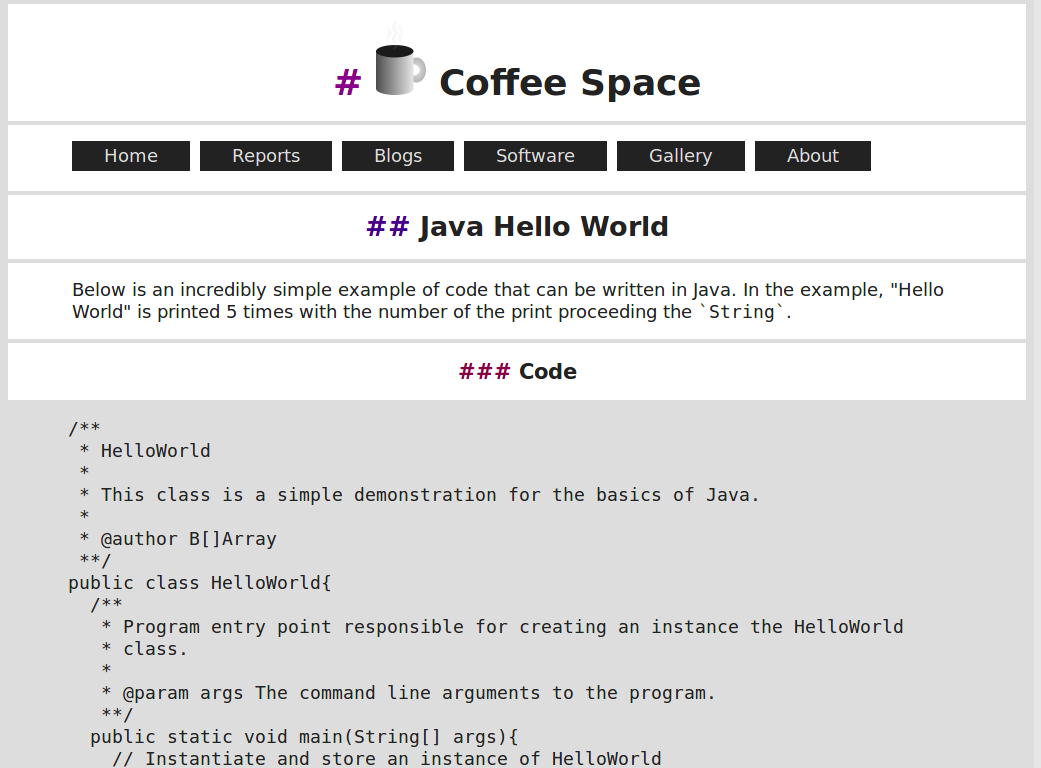The height and width of the screenshot is (768, 1041).
Task: Click the 'Program entry point responsible' comment line
Action: point(502,627)
